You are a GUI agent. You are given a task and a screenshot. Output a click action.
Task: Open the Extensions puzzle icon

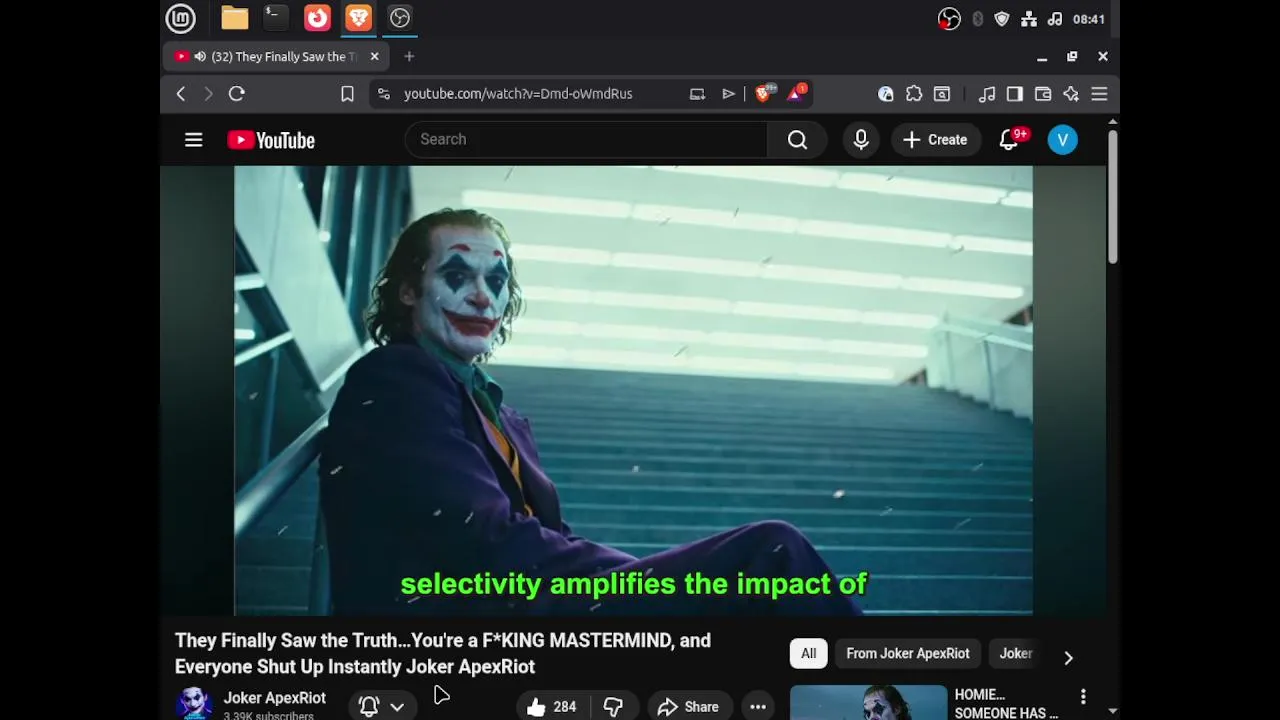click(x=914, y=94)
